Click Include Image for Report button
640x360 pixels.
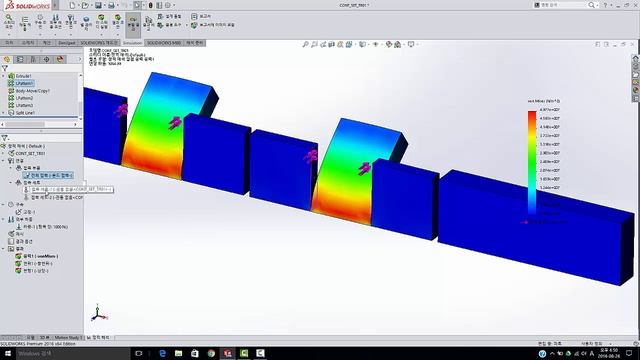tap(213, 25)
